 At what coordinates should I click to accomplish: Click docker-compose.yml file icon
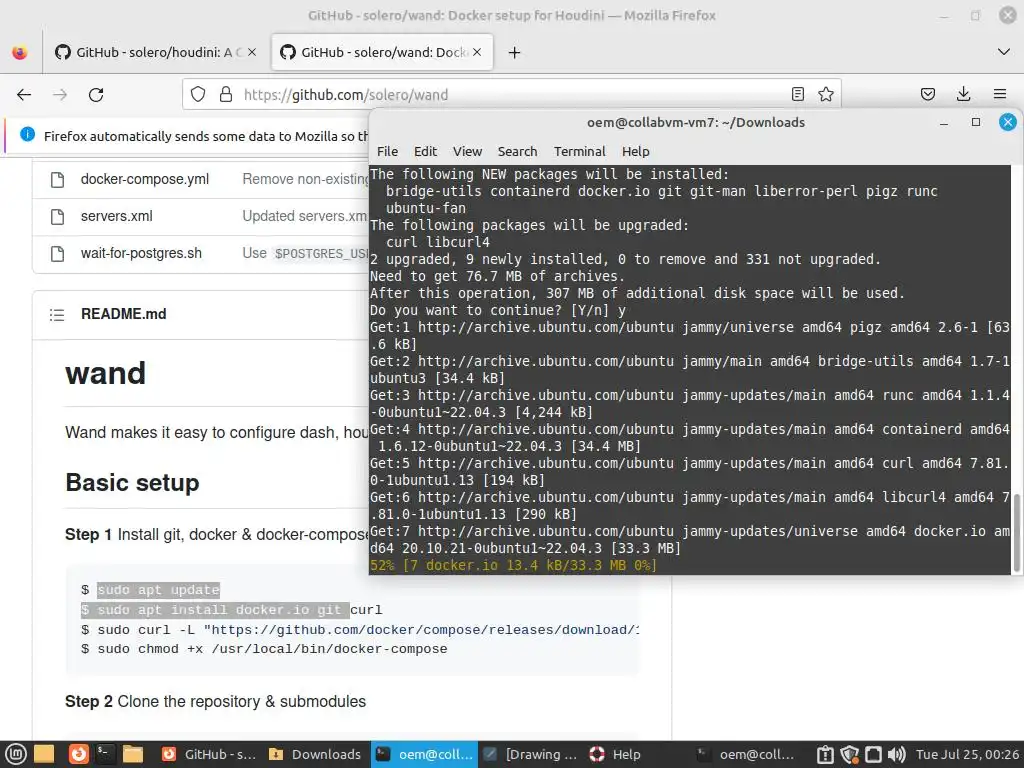pyautogui.click(x=57, y=180)
